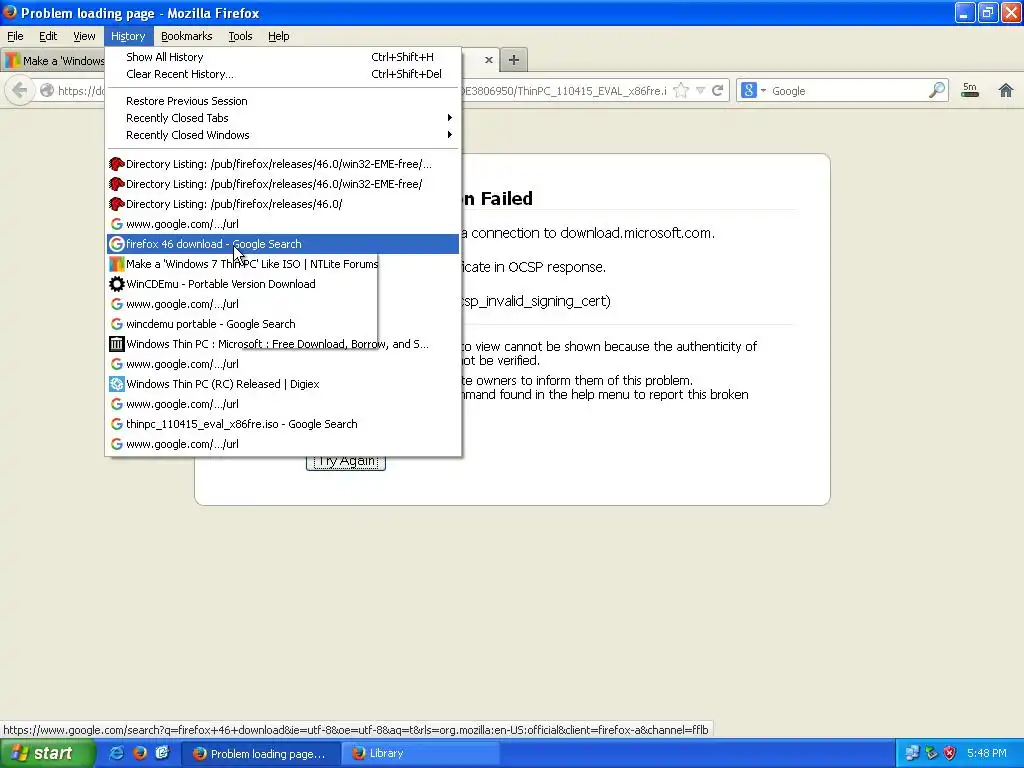Open Windows Thin PC (RC) Released Digiex entry
This screenshot has height=768, width=1024.
tap(283, 384)
